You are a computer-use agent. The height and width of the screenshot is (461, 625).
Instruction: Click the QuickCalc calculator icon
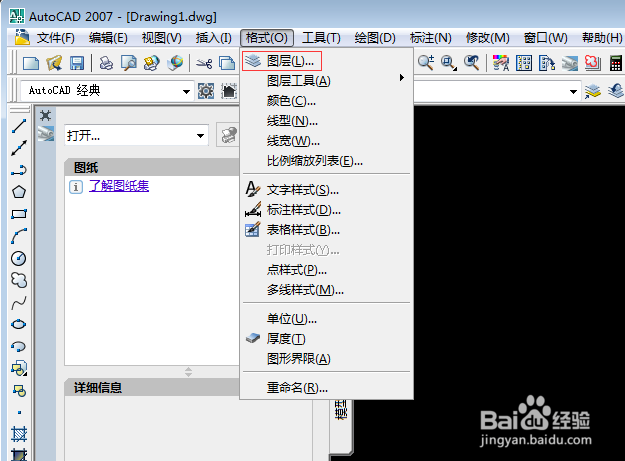pyautogui.click(x=616, y=63)
